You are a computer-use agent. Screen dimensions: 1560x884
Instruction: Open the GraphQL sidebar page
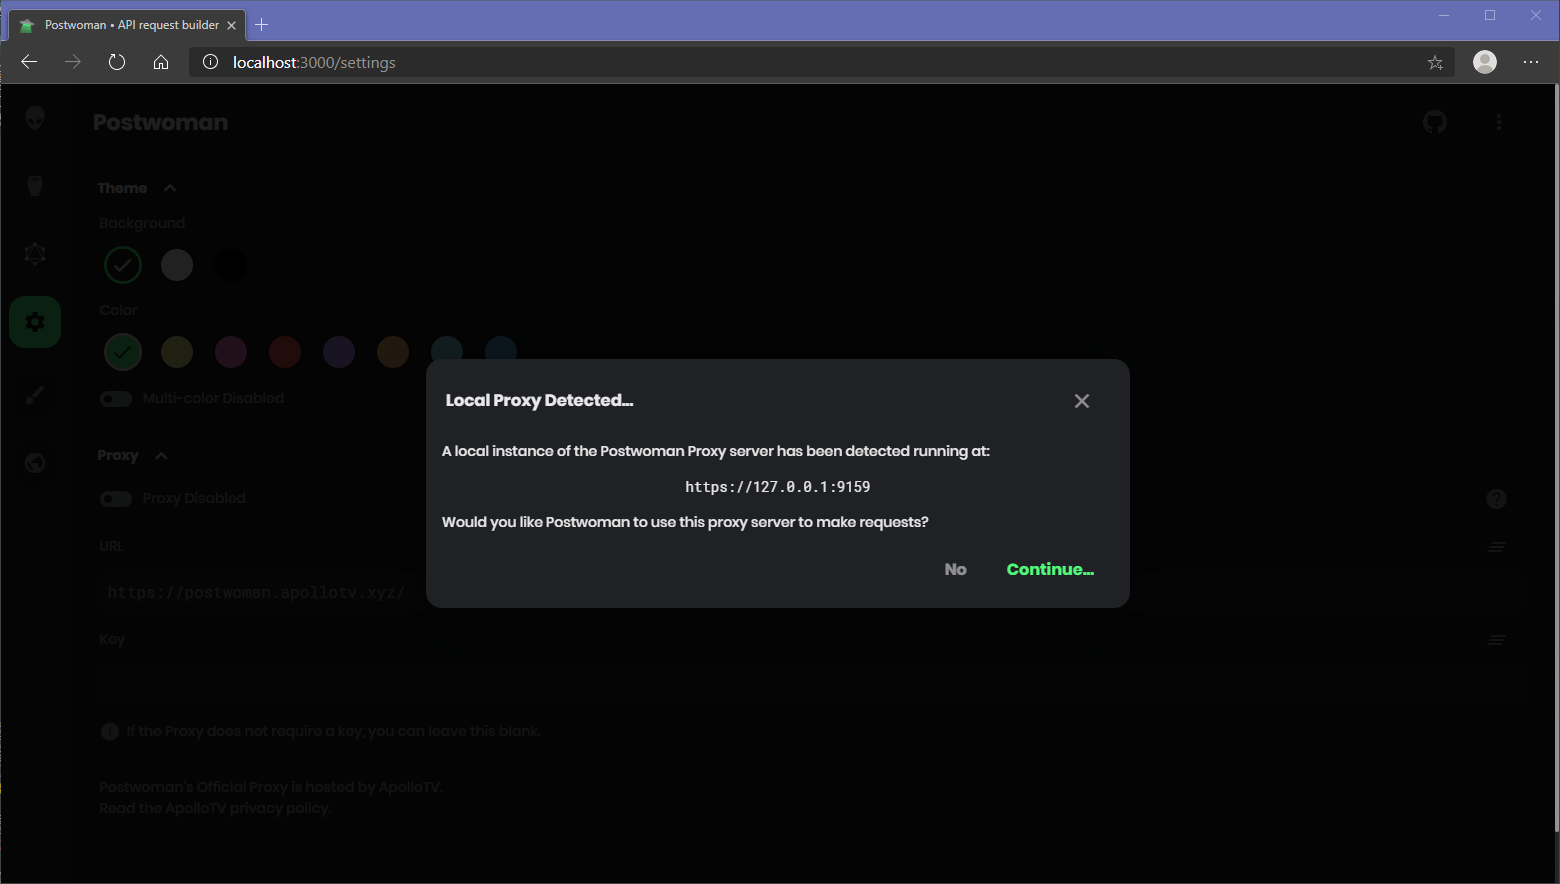35,254
